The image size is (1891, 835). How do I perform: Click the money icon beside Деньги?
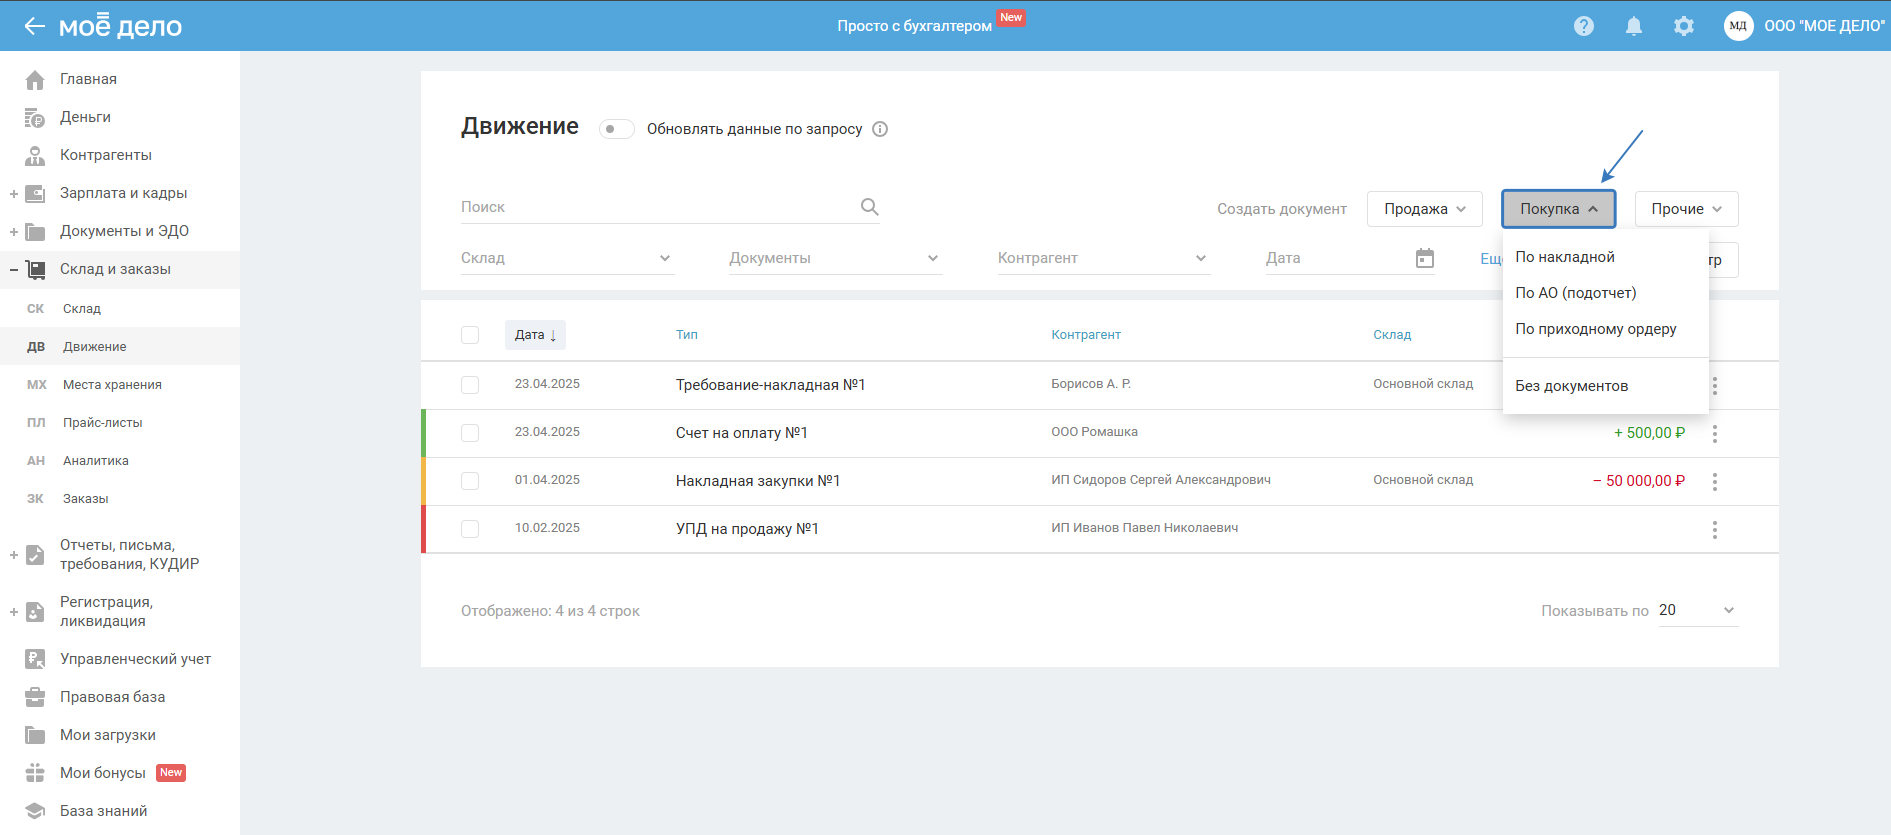35,118
